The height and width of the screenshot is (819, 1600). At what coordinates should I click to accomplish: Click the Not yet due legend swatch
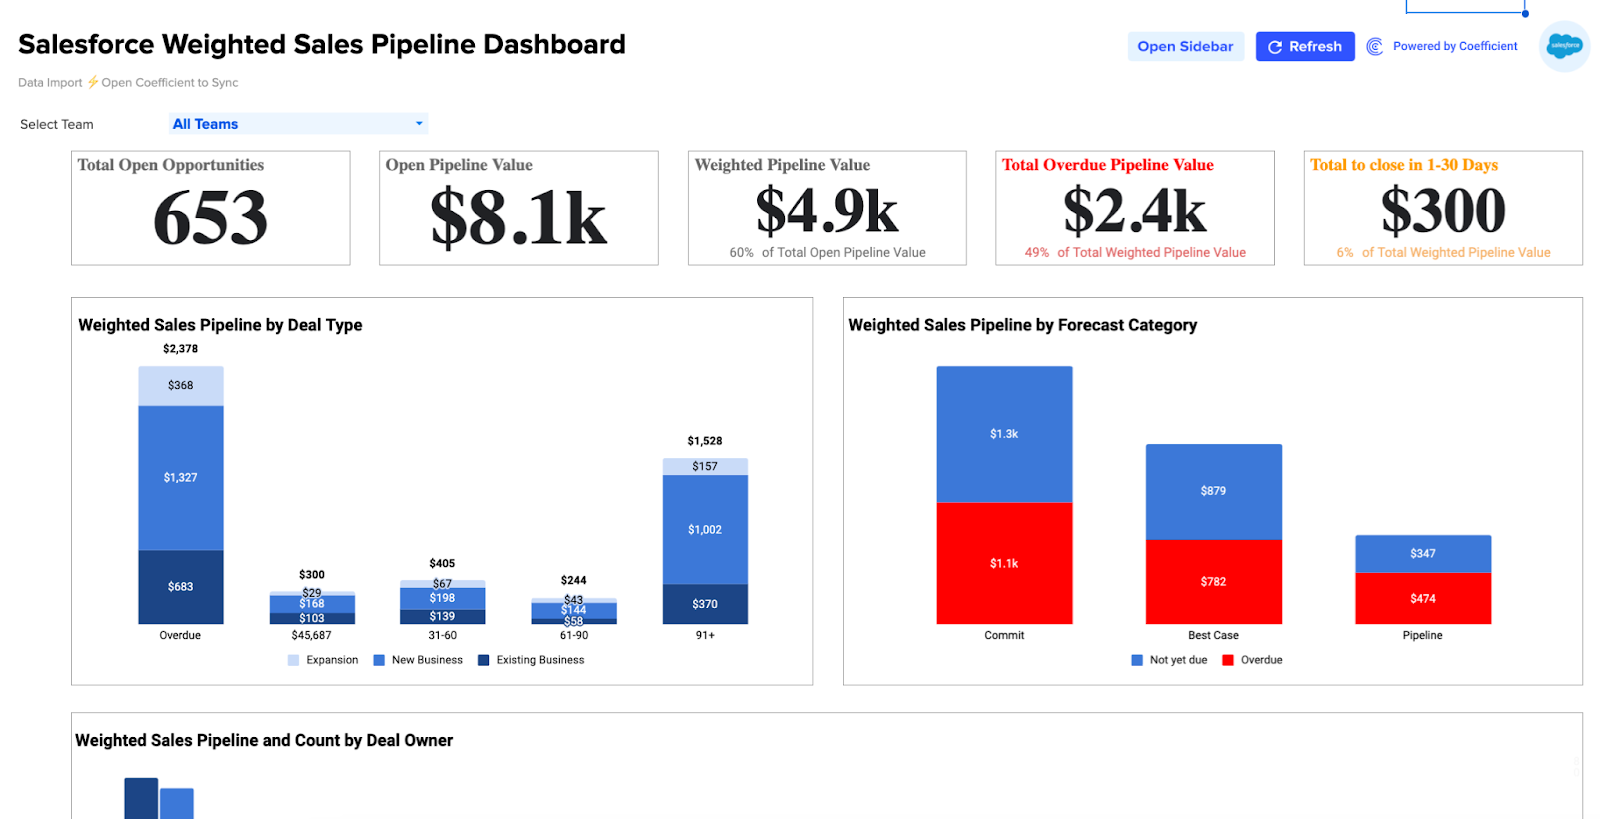coord(1137,660)
